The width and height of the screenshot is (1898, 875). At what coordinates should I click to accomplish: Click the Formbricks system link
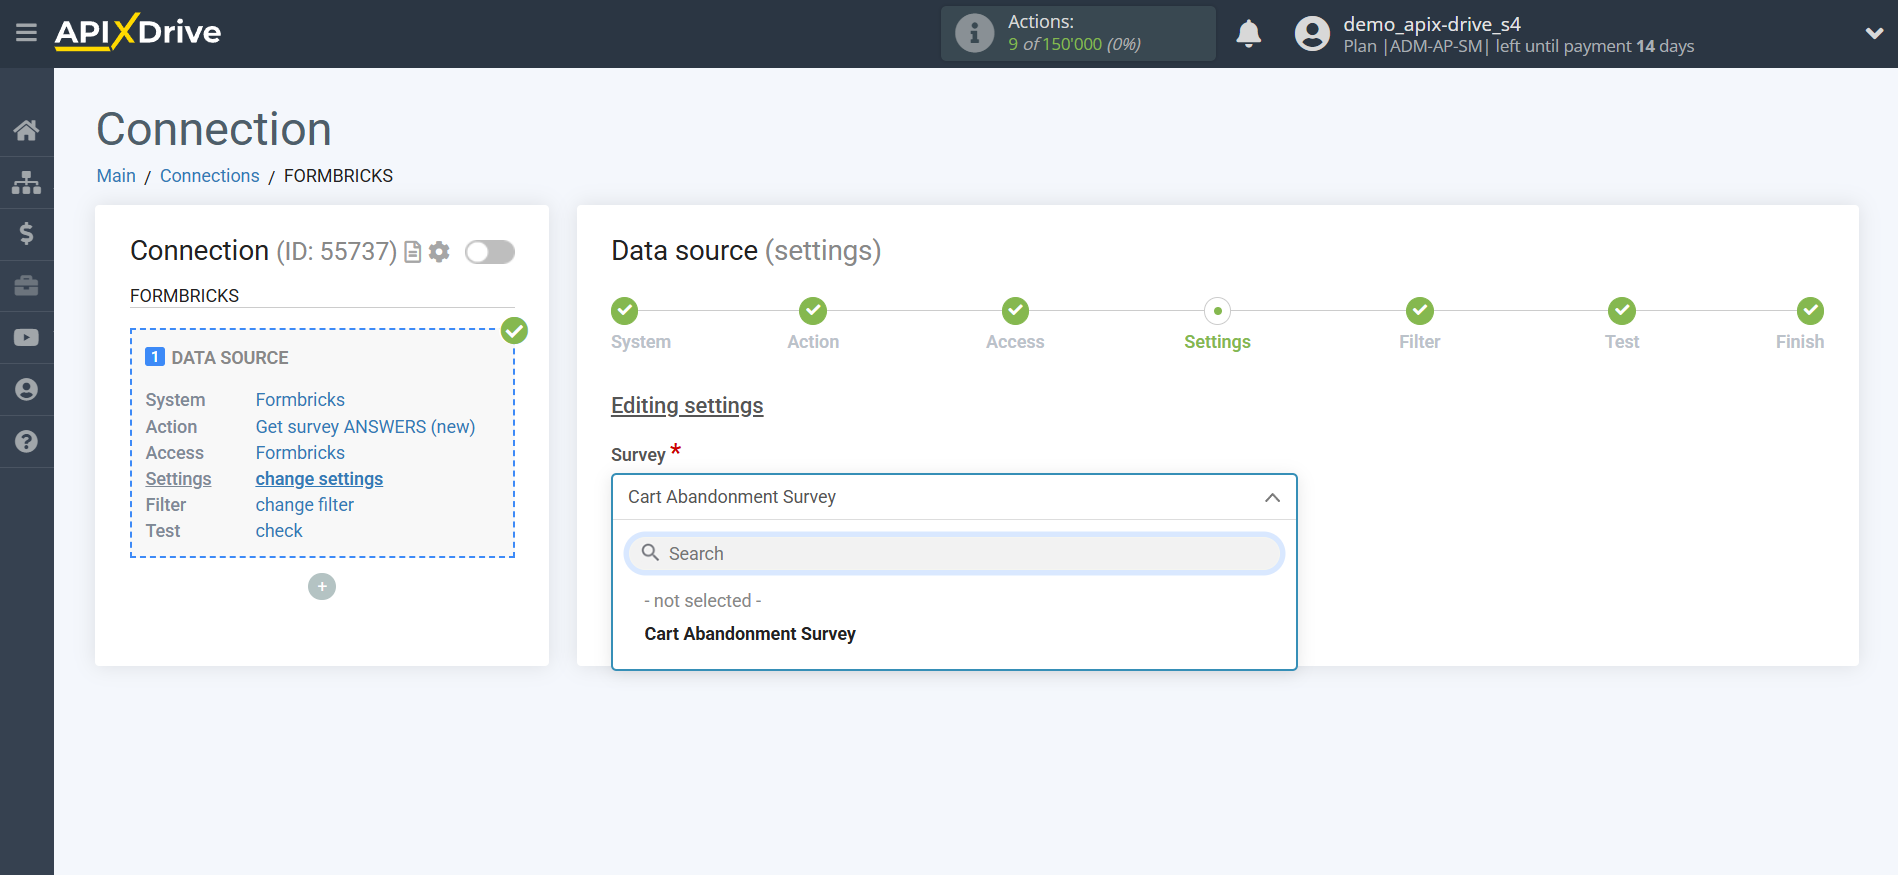pos(300,400)
